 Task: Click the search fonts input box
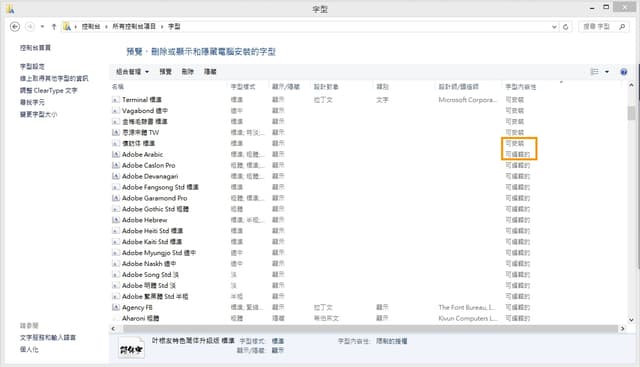597,27
